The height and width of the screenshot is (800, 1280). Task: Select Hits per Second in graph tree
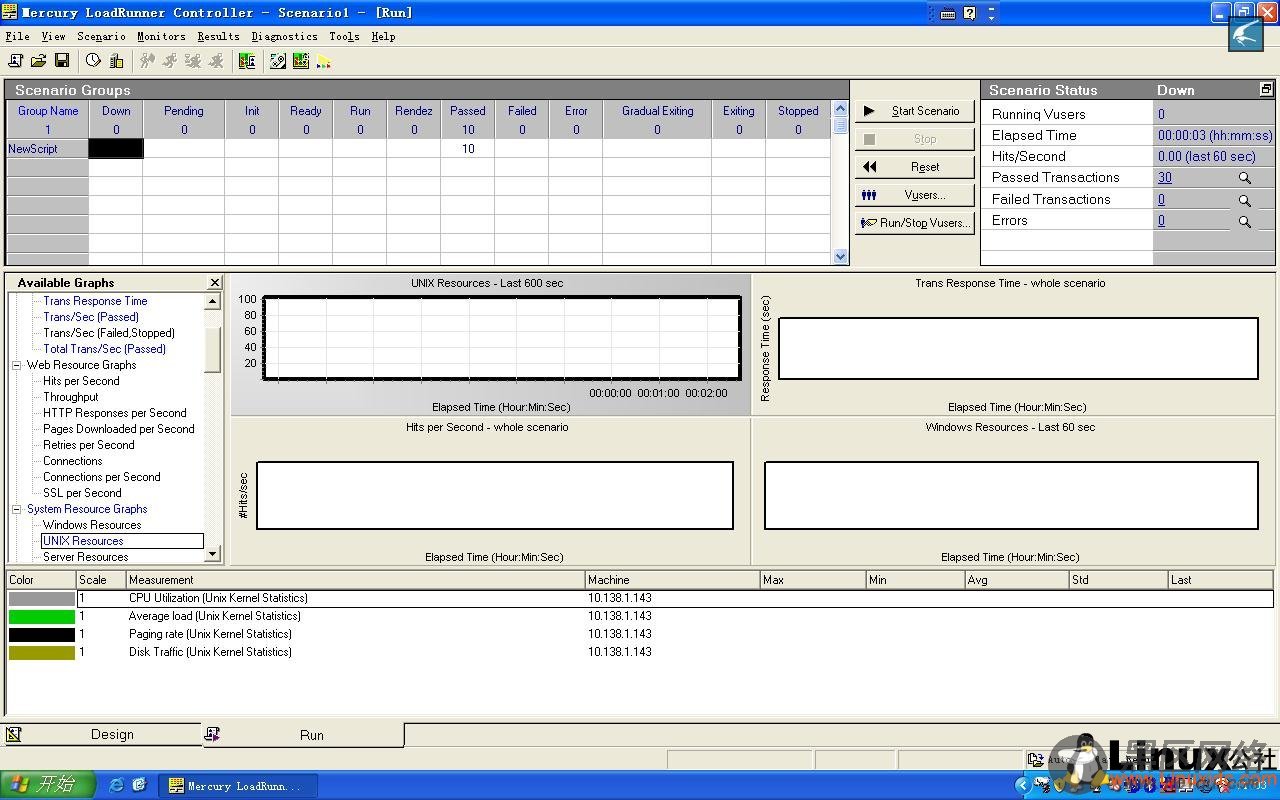coord(81,381)
